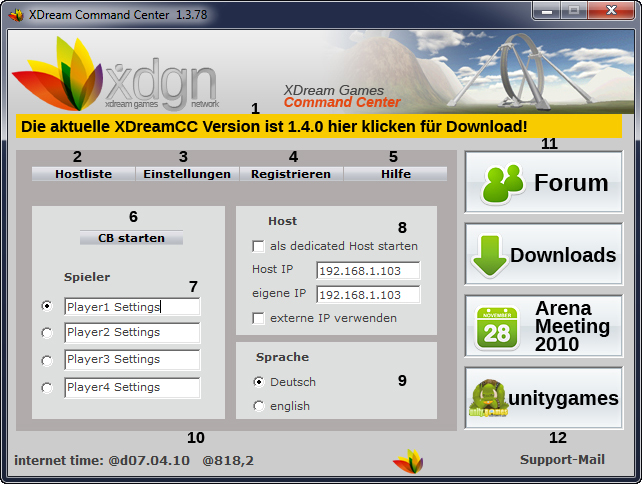Select english language radio button
This screenshot has height=484, width=642.
point(259,406)
